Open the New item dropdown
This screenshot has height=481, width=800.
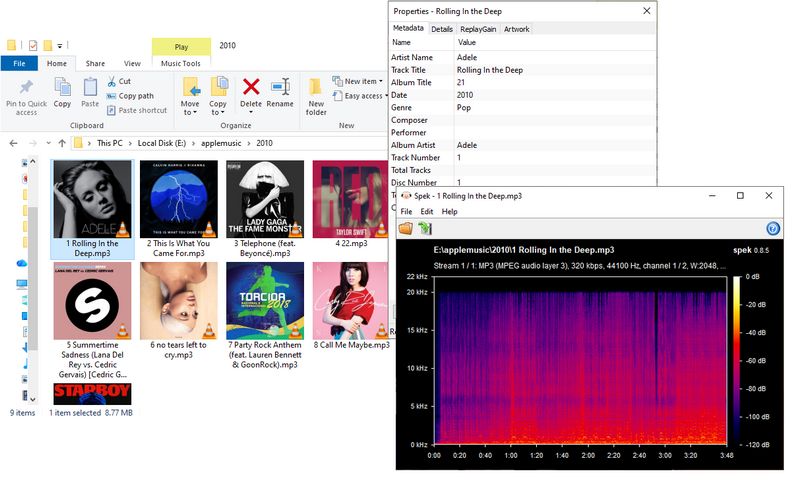[357, 81]
